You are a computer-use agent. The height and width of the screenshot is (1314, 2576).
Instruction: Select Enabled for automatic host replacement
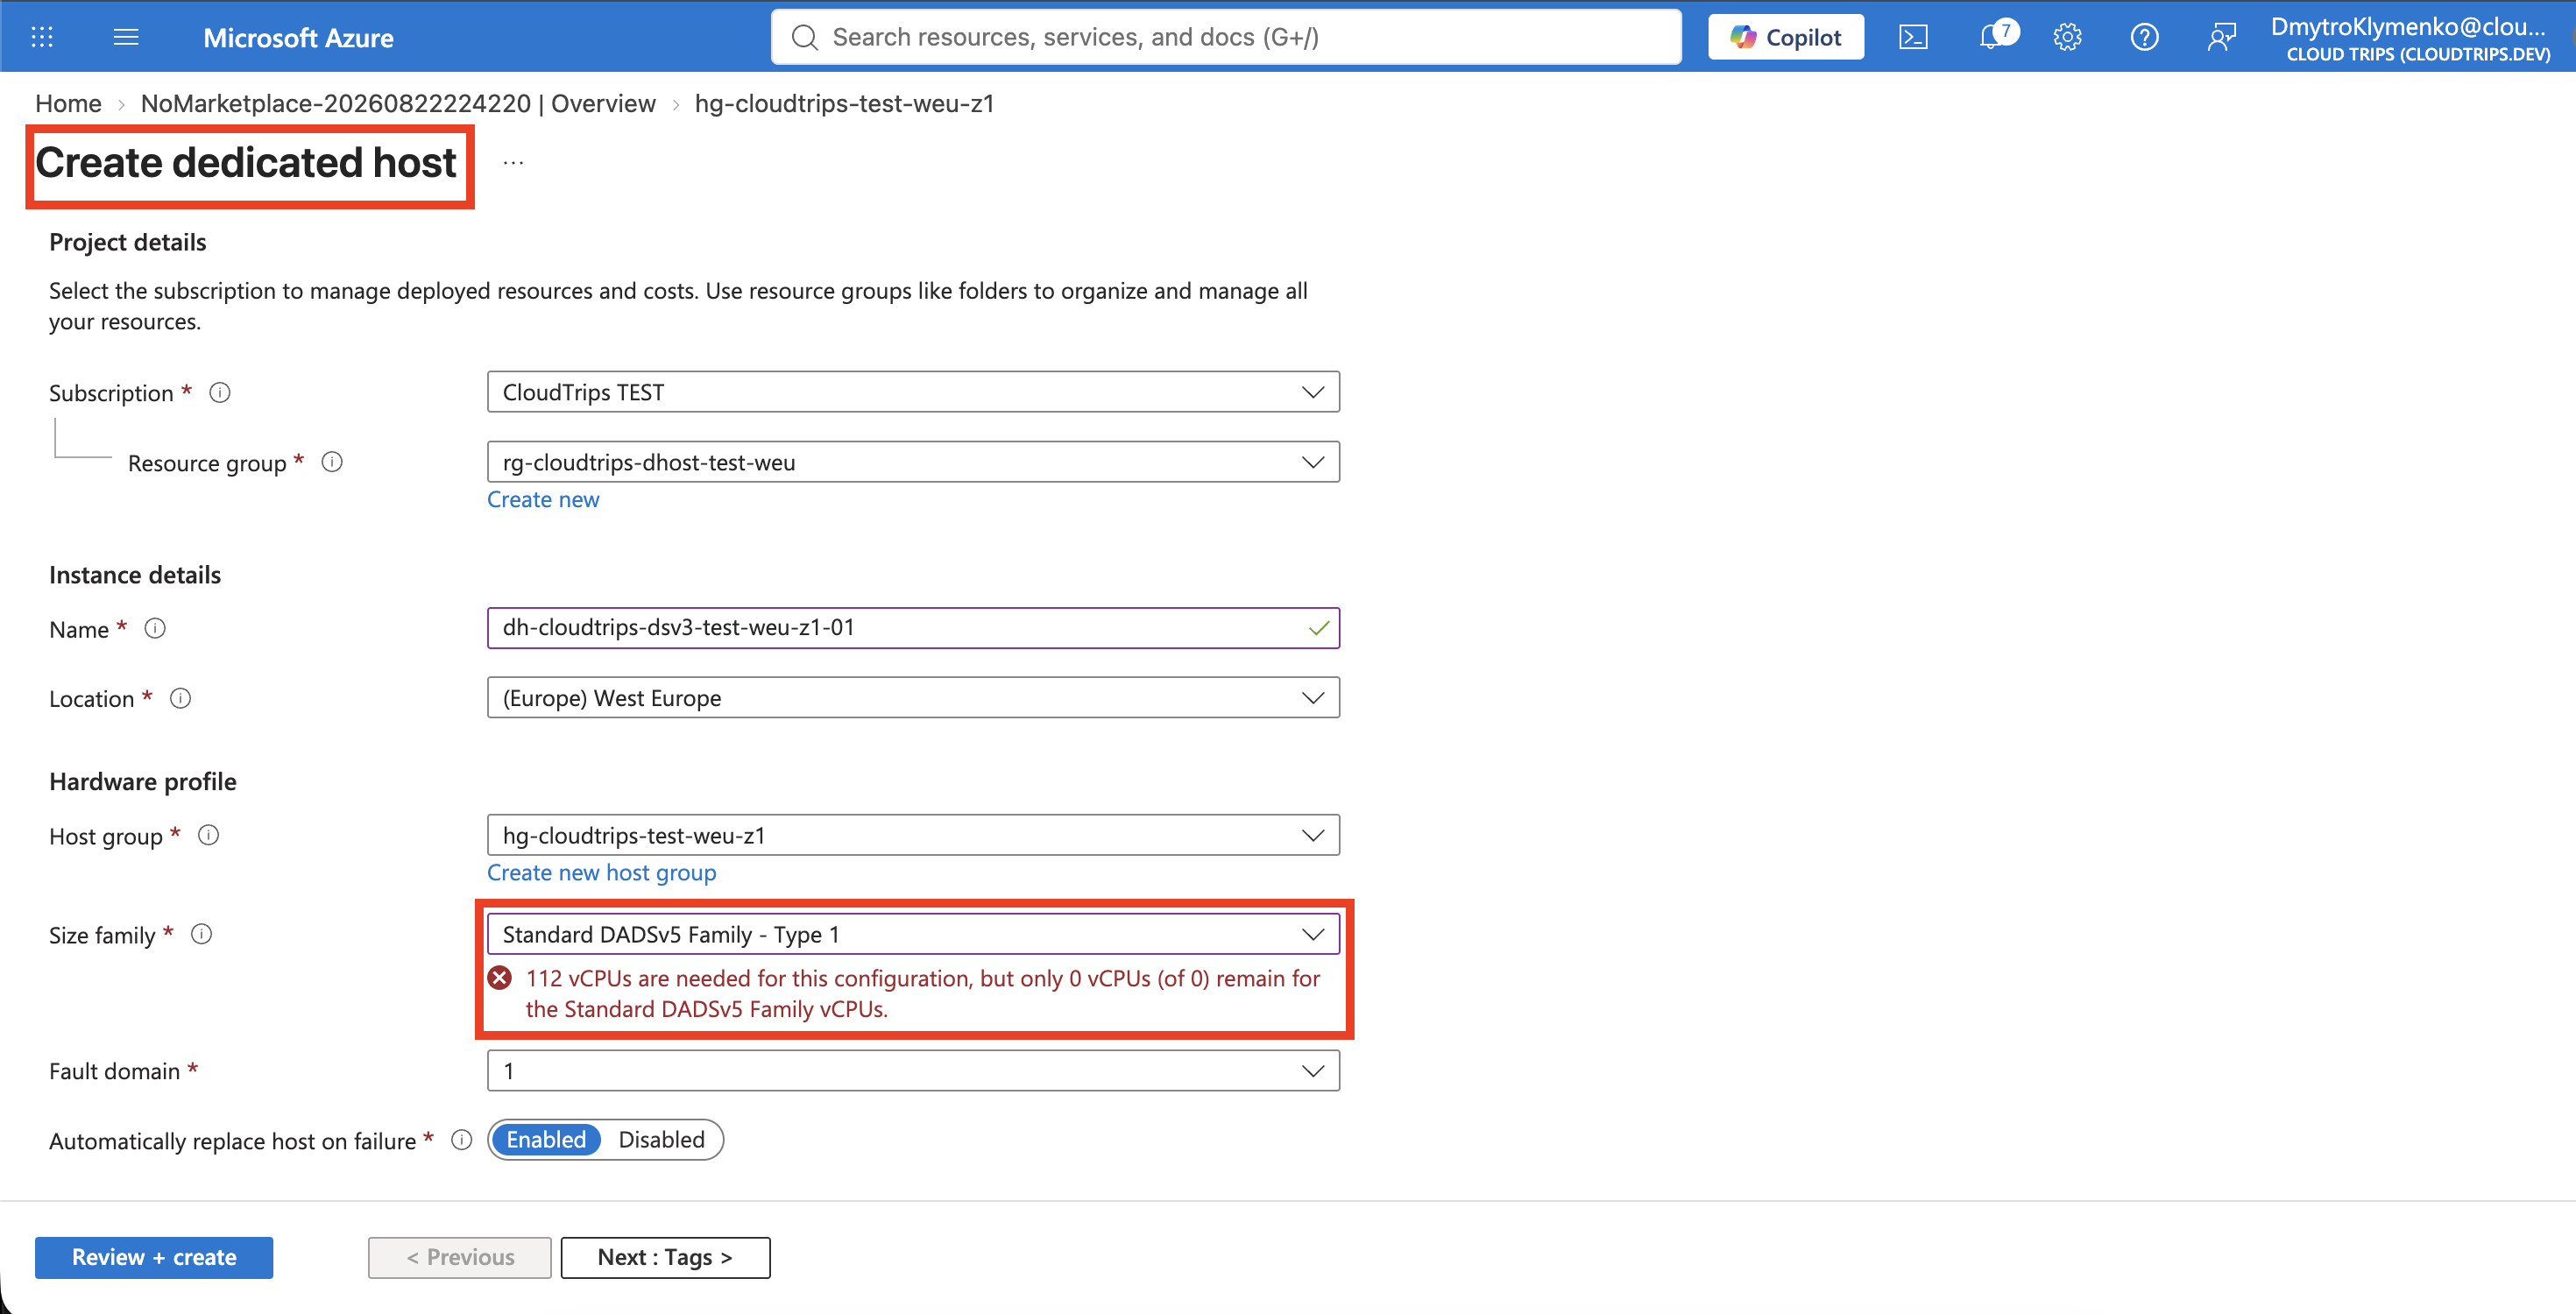[x=546, y=1140]
